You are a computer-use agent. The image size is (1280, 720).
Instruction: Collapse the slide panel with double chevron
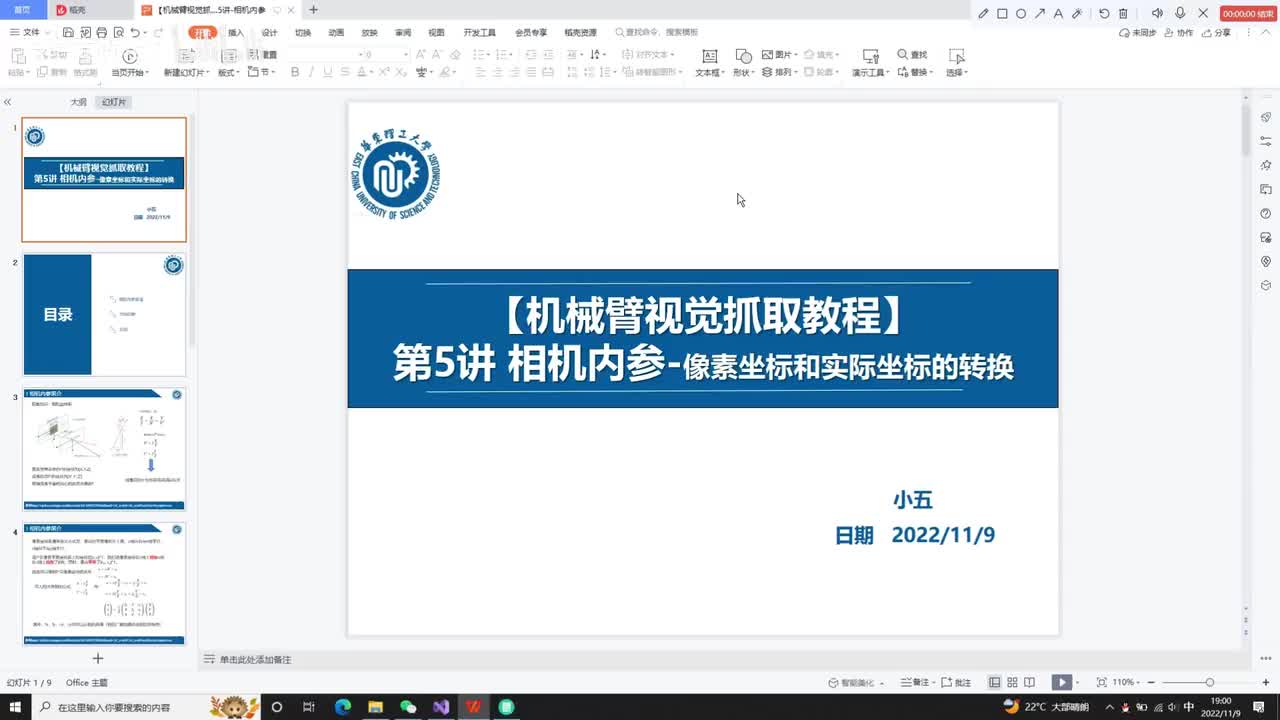coord(7,102)
